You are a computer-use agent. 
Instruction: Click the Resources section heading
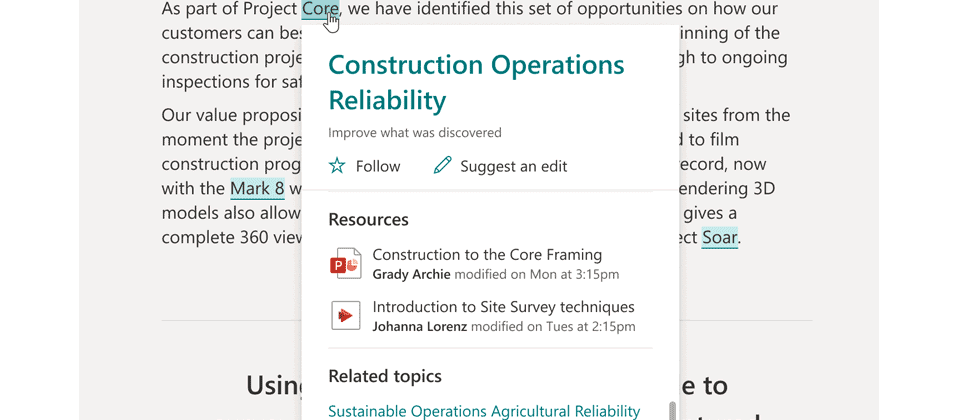[x=369, y=219]
